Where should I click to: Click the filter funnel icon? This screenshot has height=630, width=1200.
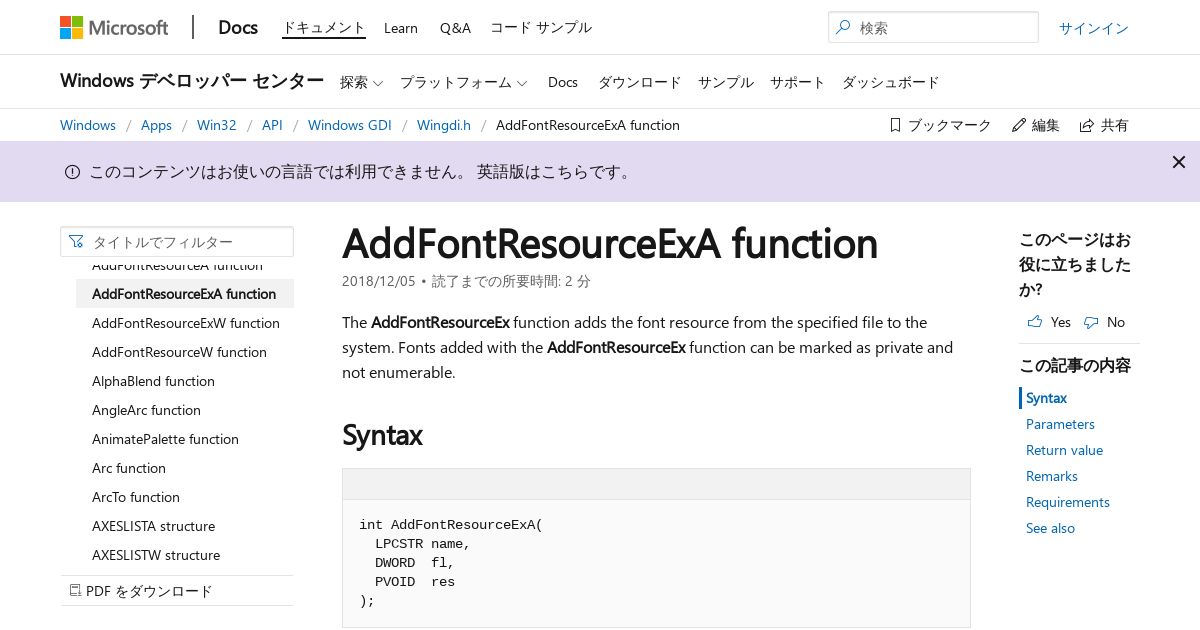click(x=77, y=242)
